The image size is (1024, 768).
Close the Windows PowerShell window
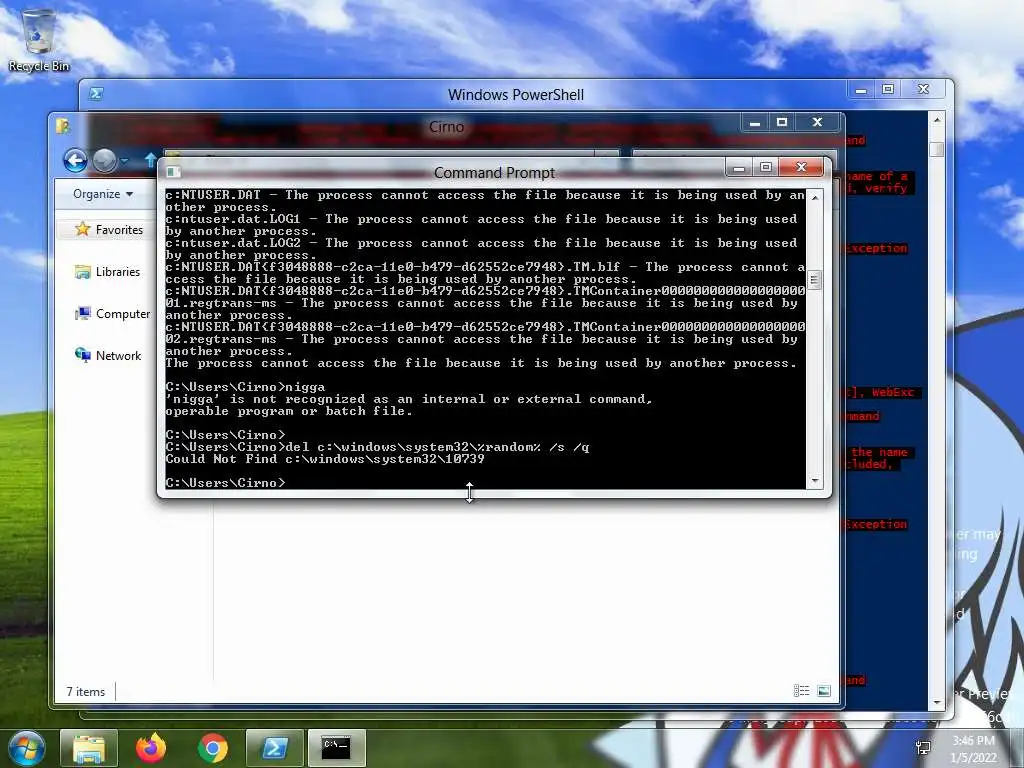pos(923,89)
